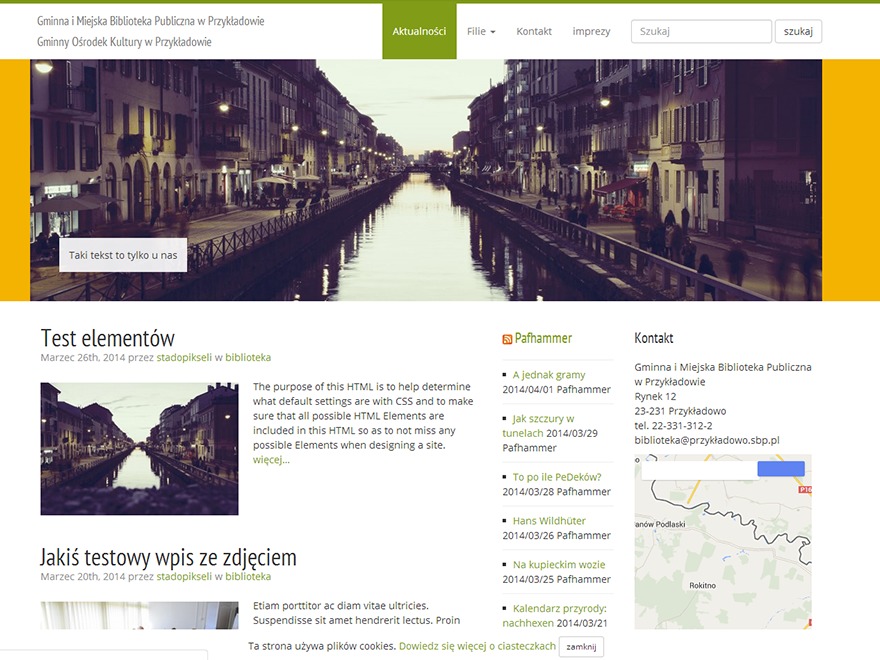The height and width of the screenshot is (660, 880).
Task: Click the email biblioteka@przykładowo.sbp.pl
Action: (x=707, y=441)
